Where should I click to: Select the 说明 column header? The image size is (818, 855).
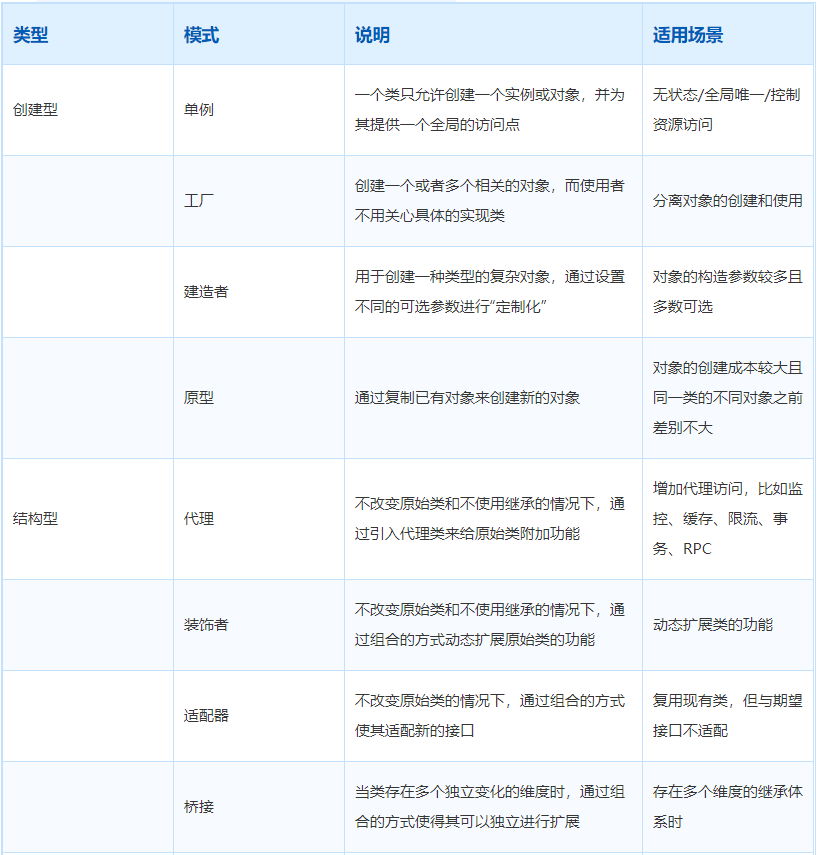[372, 36]
